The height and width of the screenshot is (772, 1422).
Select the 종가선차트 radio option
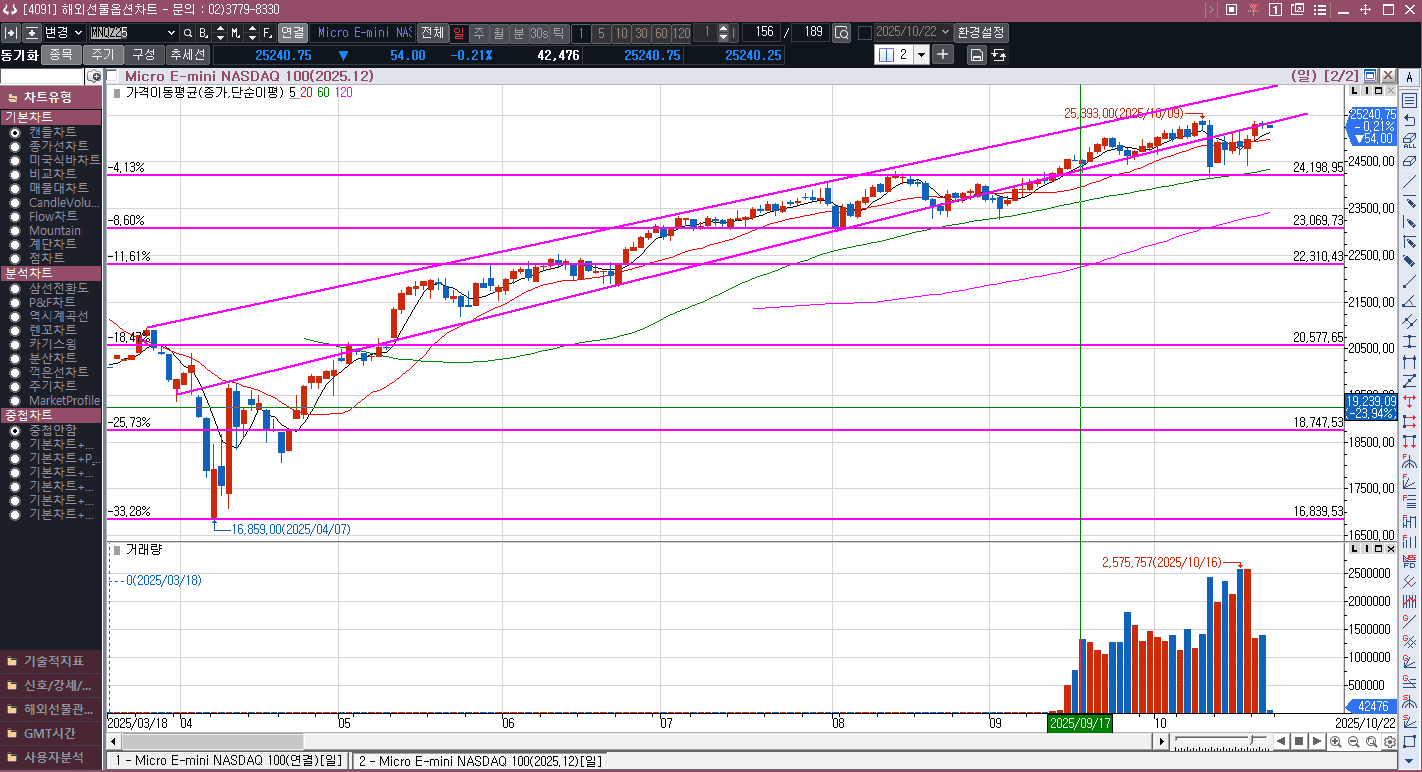(x=15, y=146)
